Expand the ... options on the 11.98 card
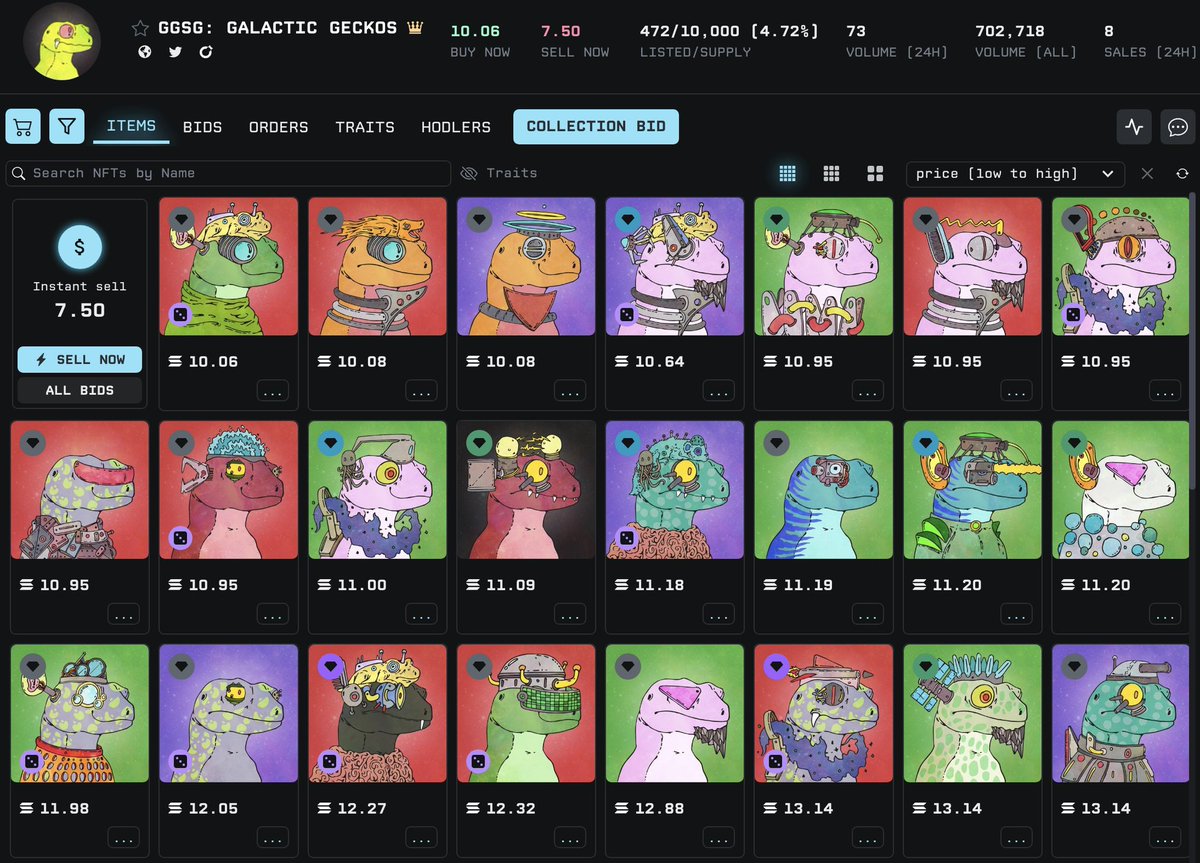Image resolution: width=1200 pixels, height=863 pixels. point(124,839)
